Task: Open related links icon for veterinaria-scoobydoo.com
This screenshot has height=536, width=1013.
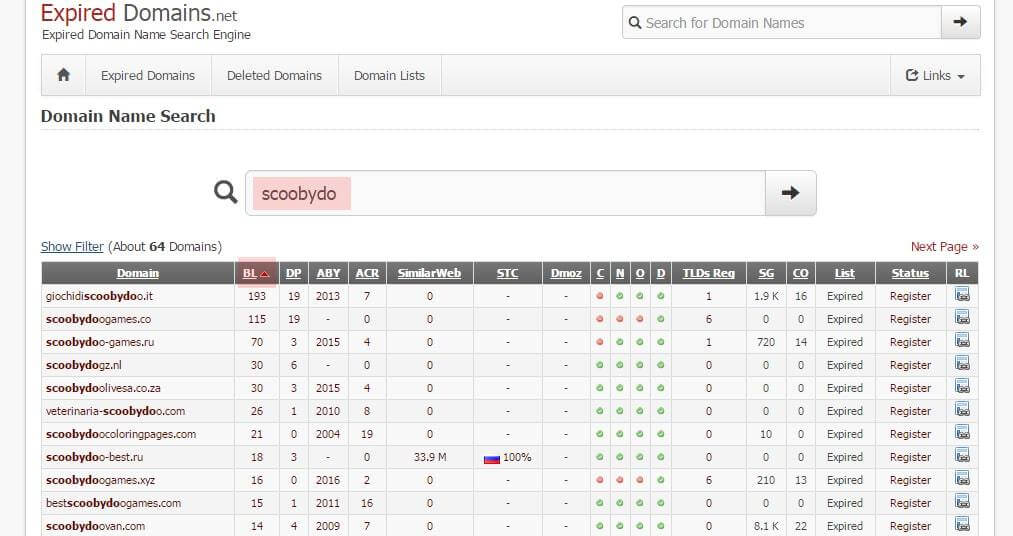Action: tap(962, 409)
